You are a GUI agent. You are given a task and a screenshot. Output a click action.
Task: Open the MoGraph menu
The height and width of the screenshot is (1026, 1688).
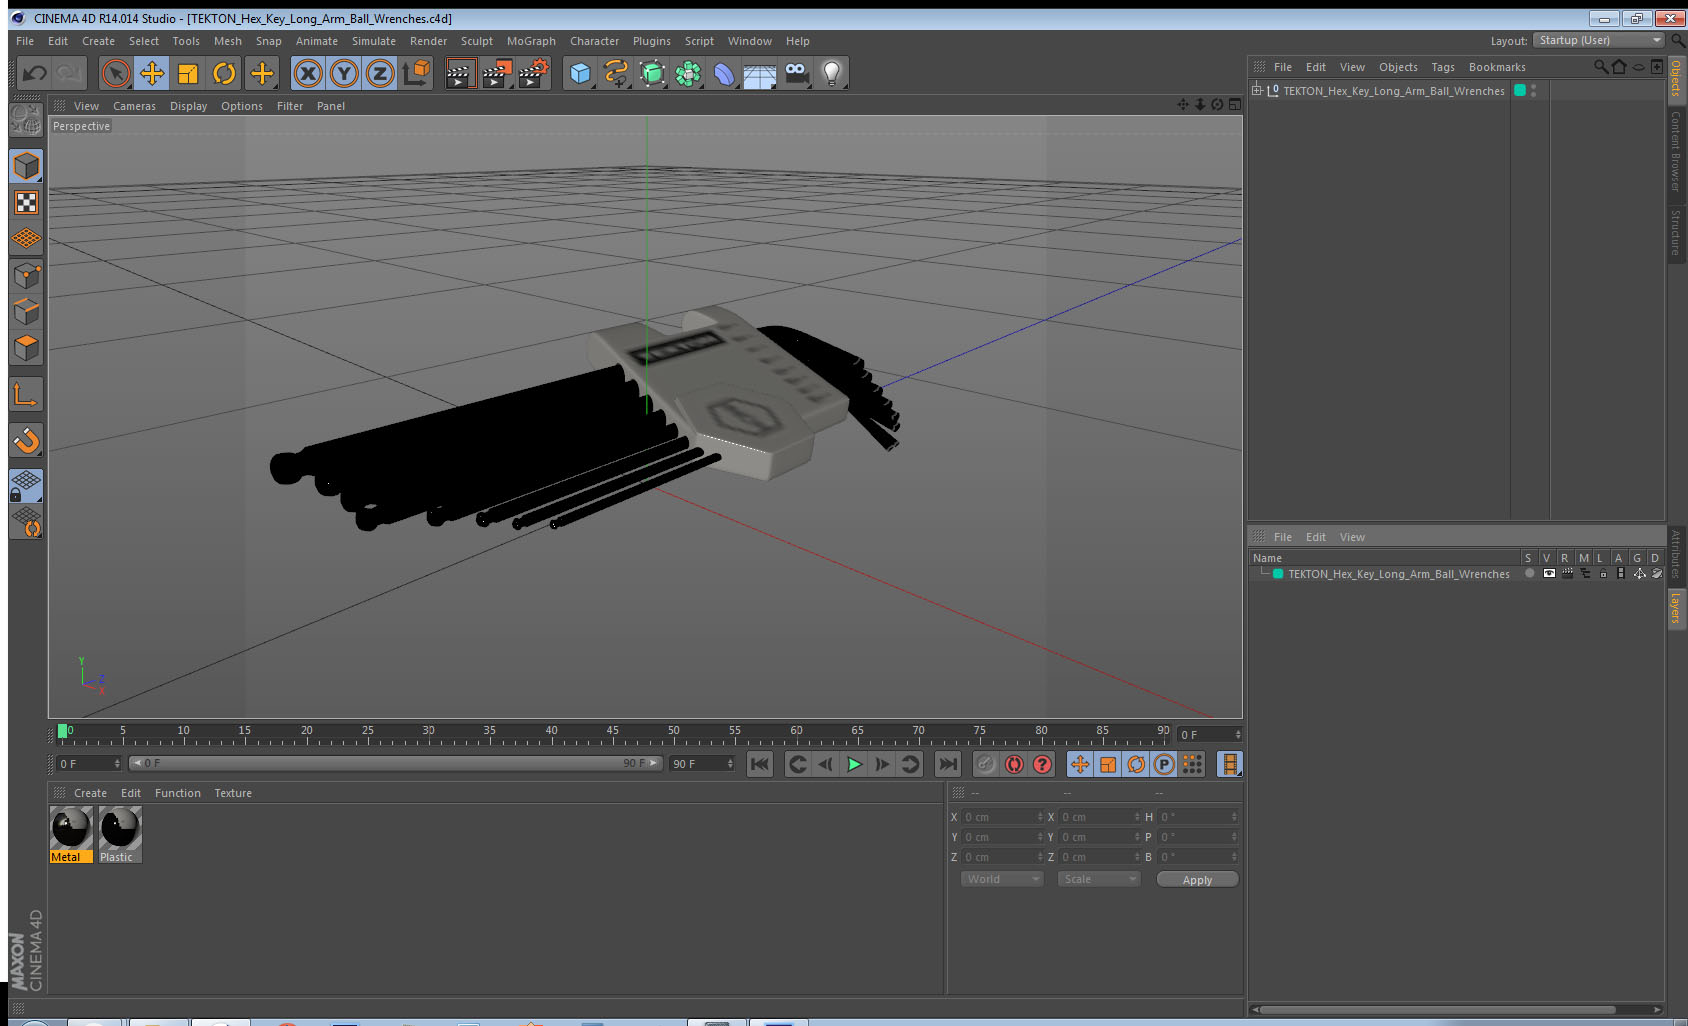pyautogui.click(x=531, y=41)
